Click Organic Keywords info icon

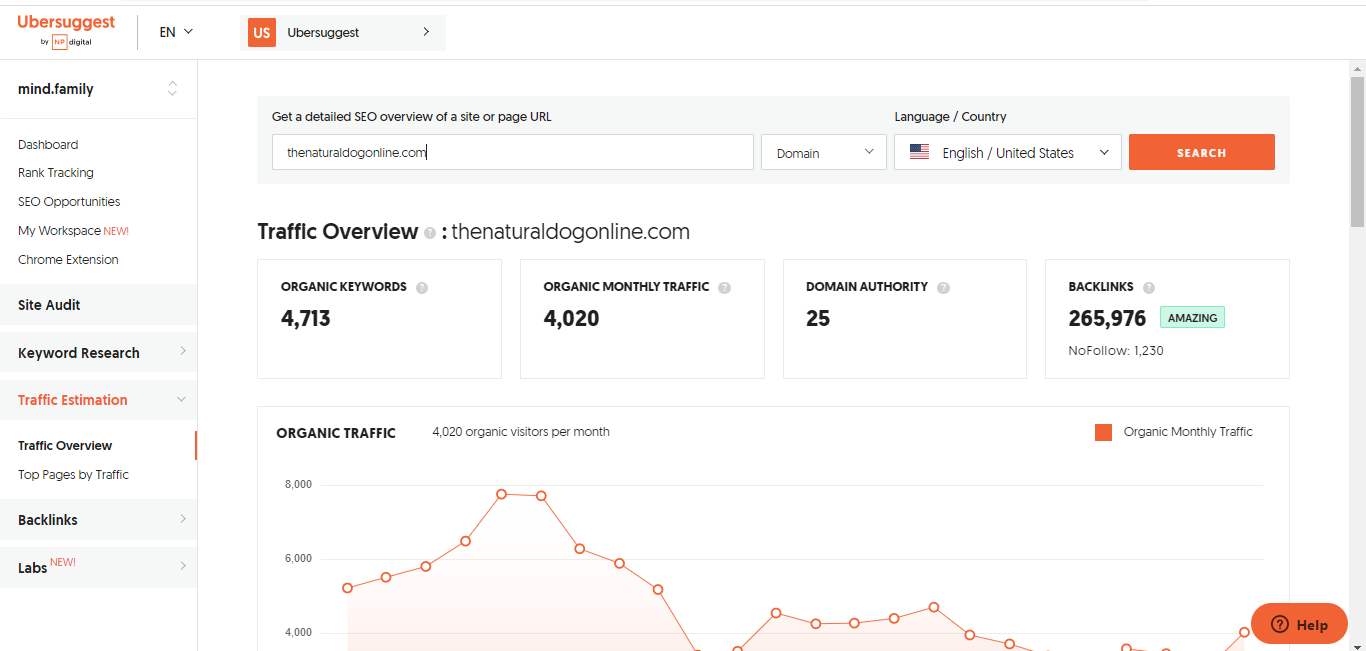pos(422,287)
